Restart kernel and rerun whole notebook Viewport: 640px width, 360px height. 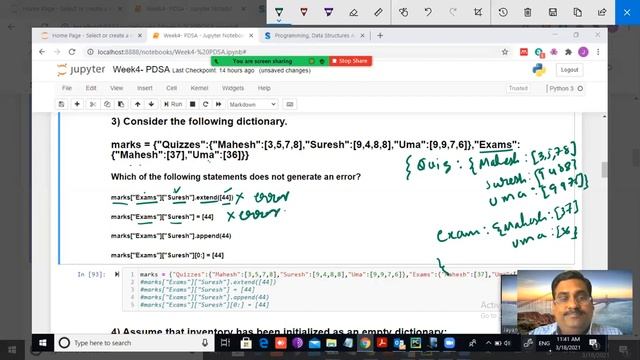(218, 104)
